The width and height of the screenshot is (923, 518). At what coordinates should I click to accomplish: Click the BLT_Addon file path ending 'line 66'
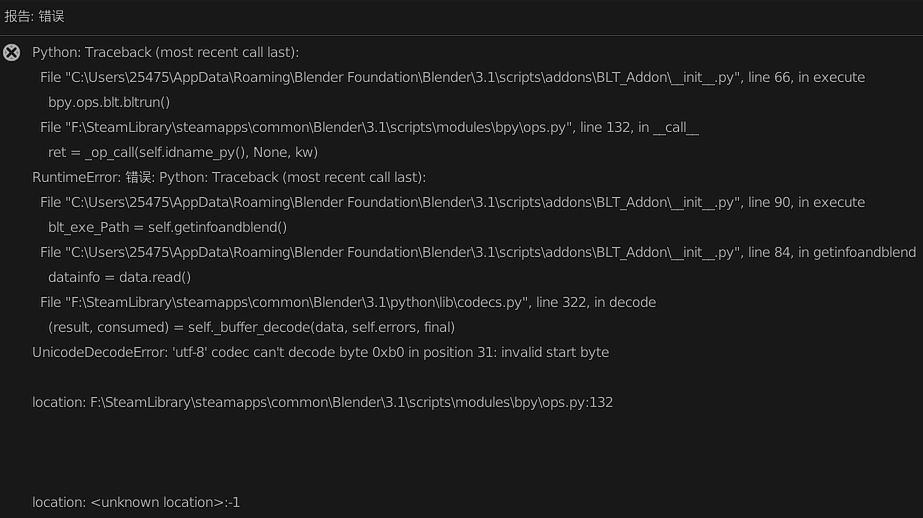(452, 78)
